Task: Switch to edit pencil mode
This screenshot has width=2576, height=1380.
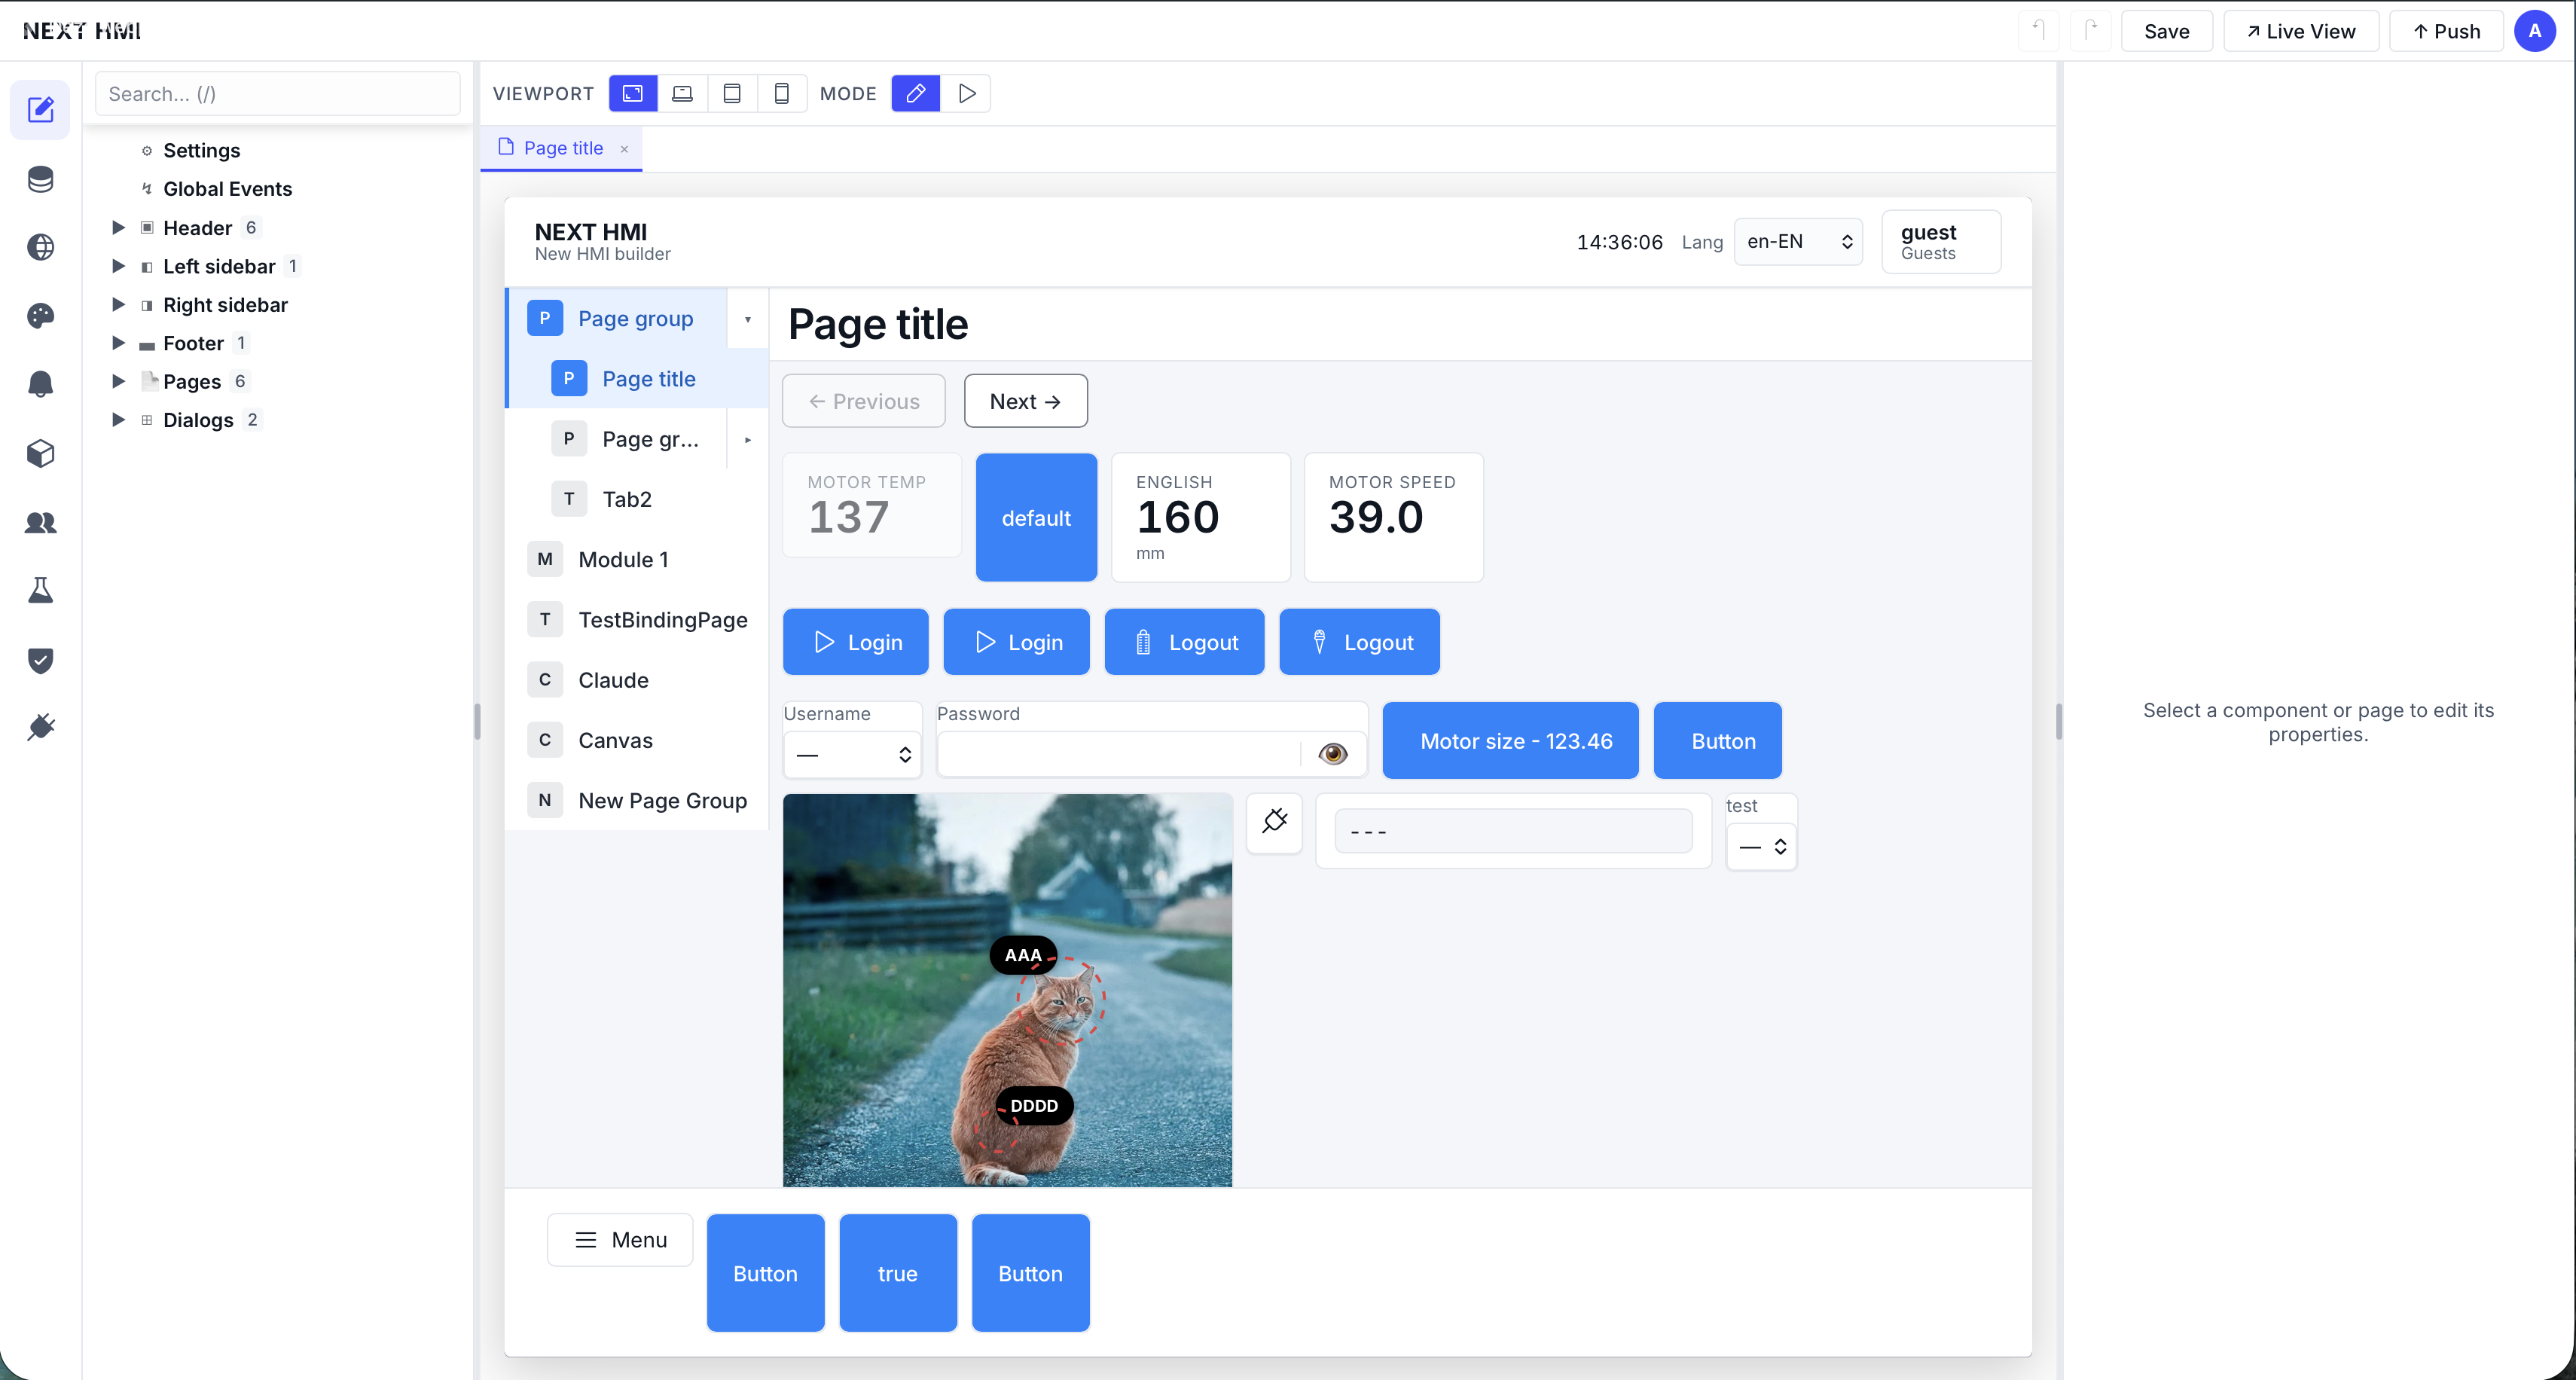Action: tap(916, 93)
